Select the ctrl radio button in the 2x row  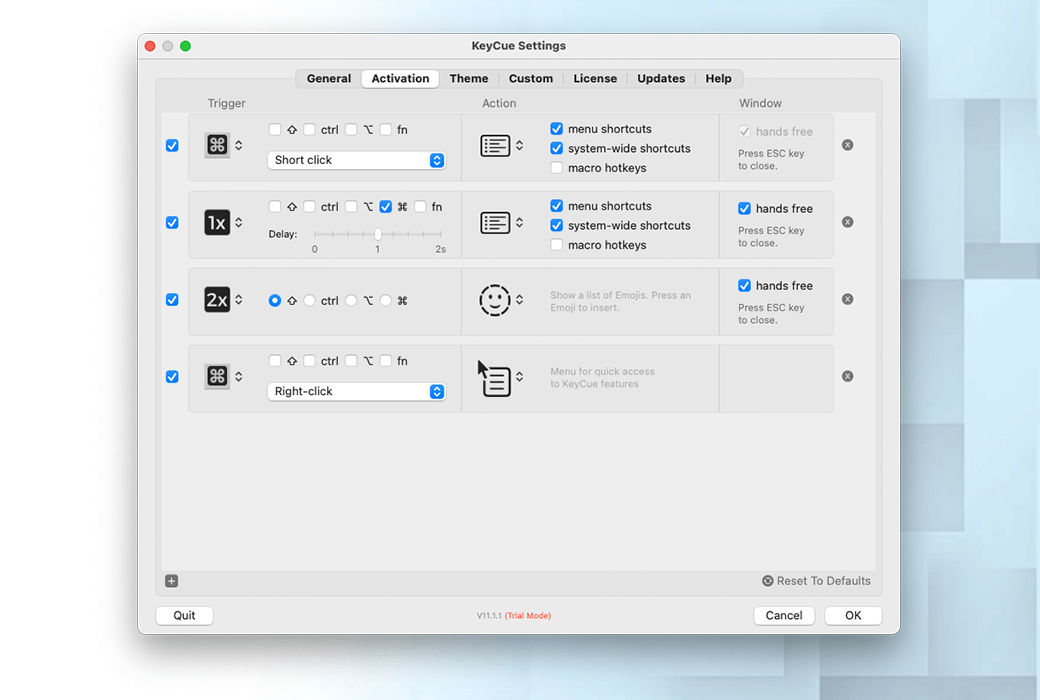coord(309,300)
